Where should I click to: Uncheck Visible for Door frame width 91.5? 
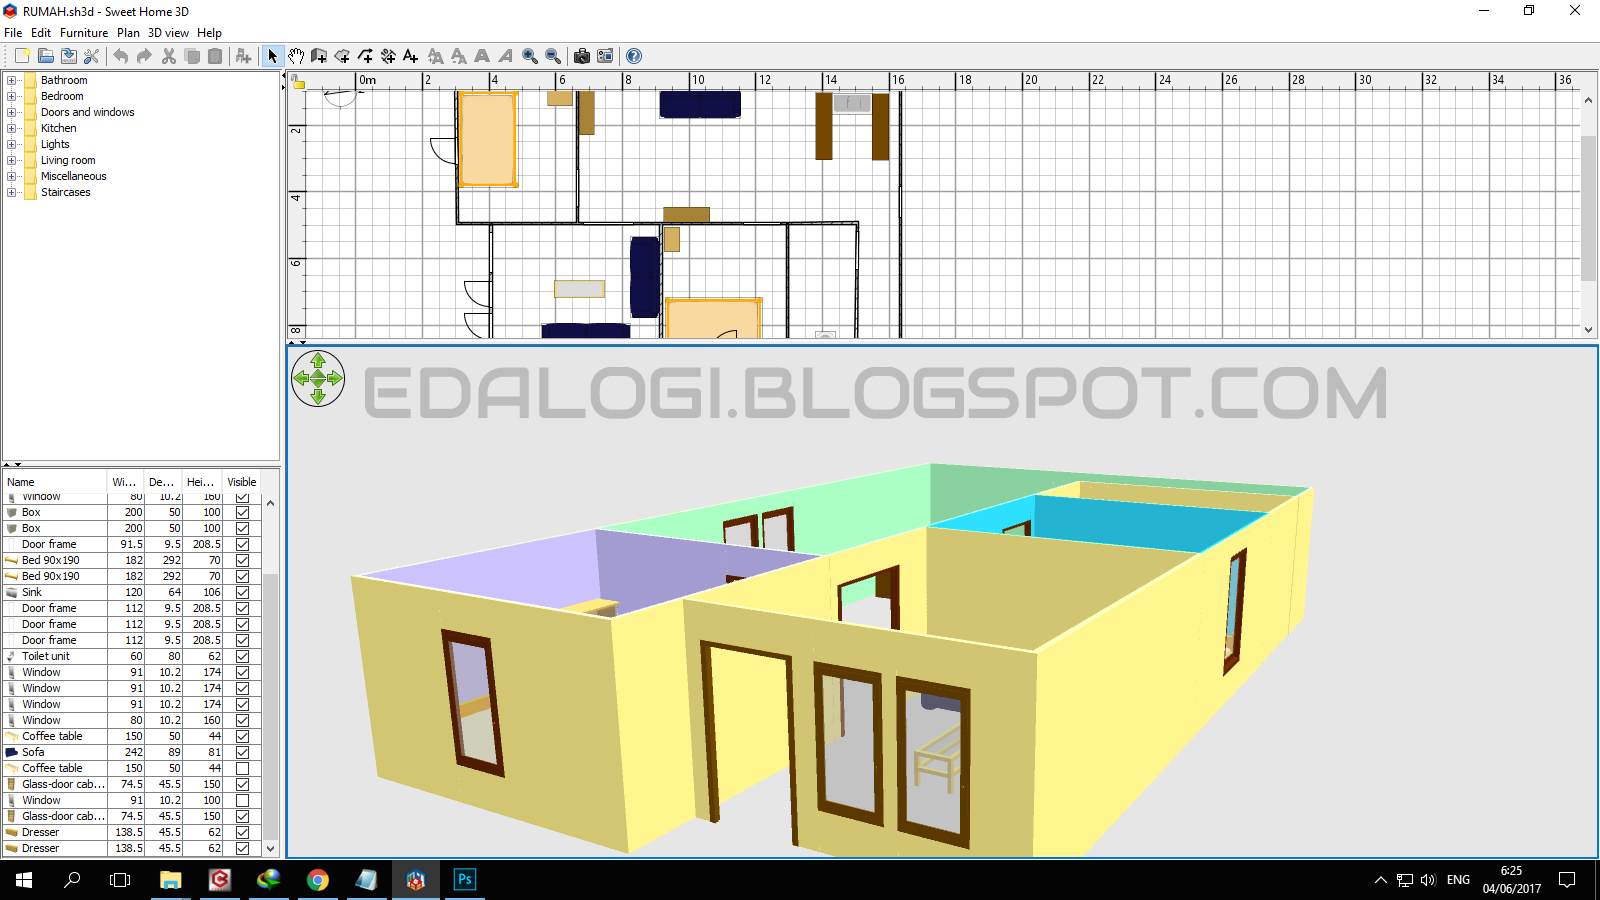pyautogui.click(x=242, y=544)
